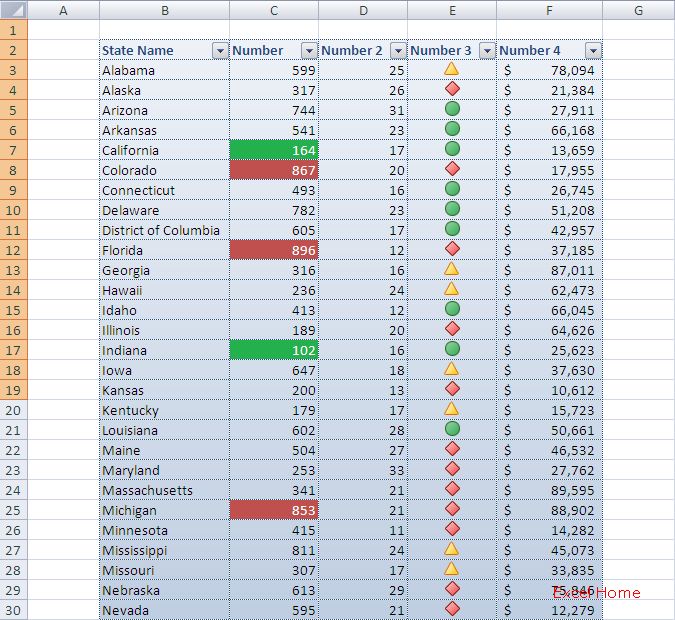Select column G header
Image resolution: width=675 pixels, height=620 pixels.
click(638, 10)
